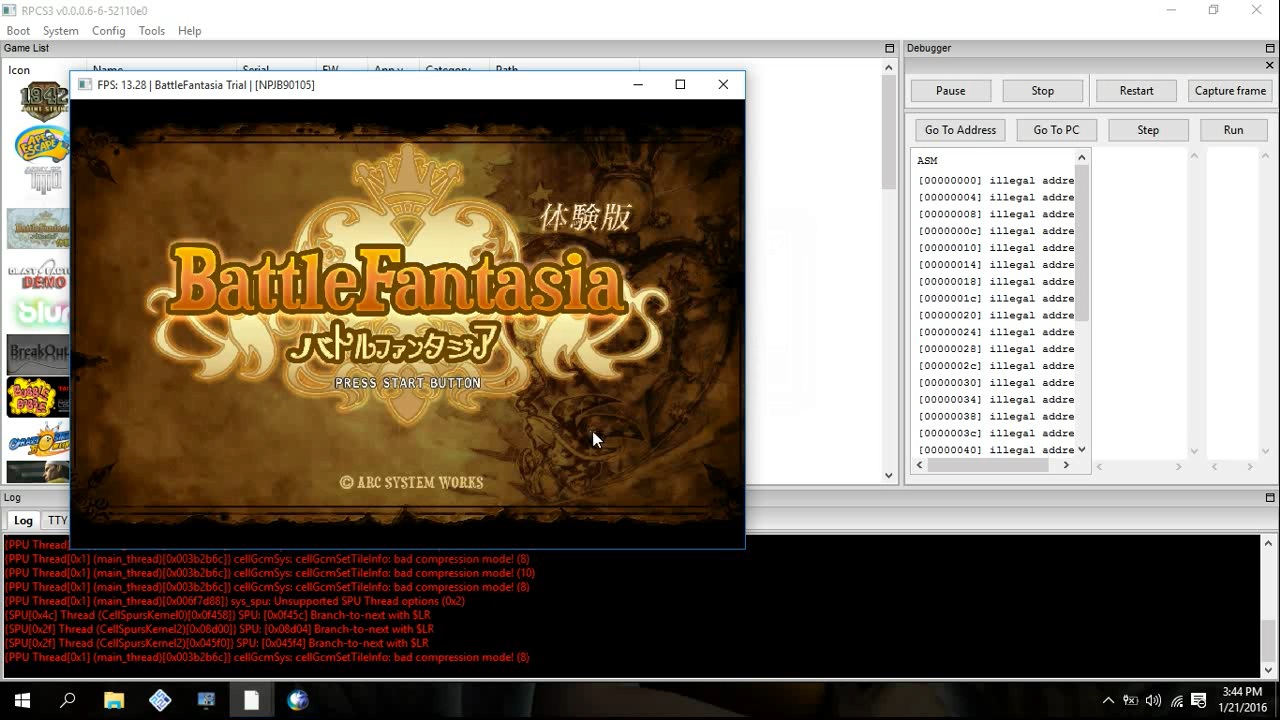
Task: Open the Boot menu
Action: 18,31
